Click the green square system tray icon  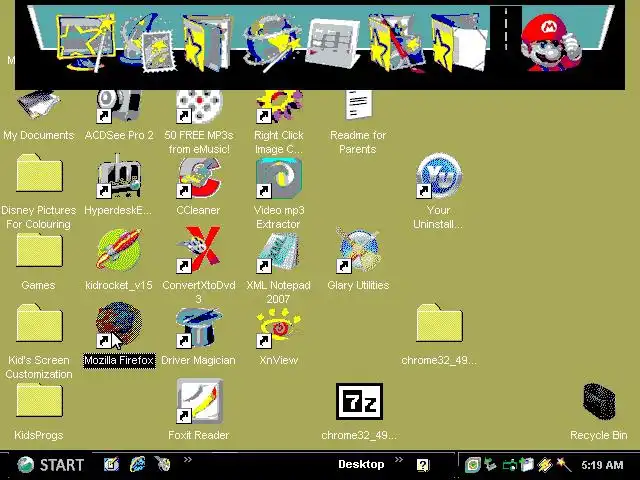point(473,464)
